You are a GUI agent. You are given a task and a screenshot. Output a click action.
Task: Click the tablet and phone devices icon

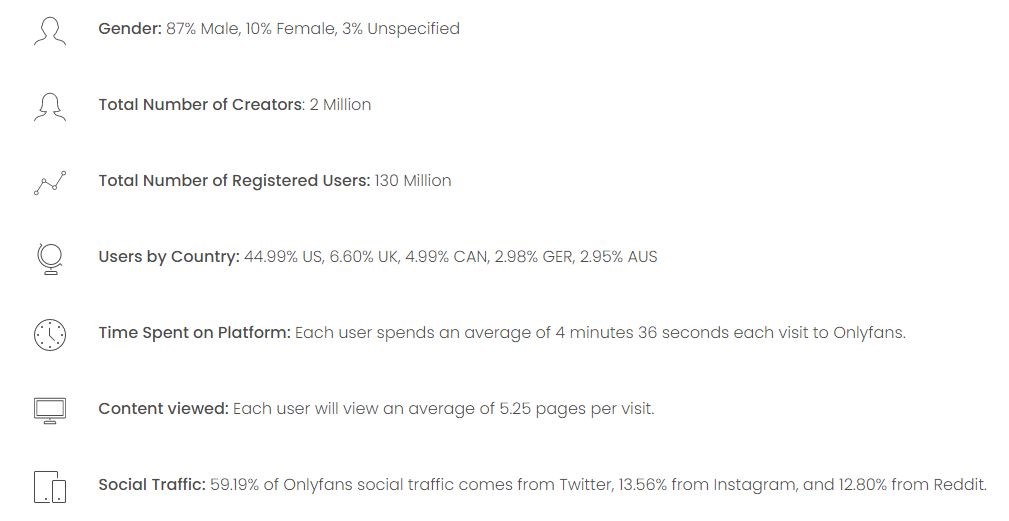point(50,487)
